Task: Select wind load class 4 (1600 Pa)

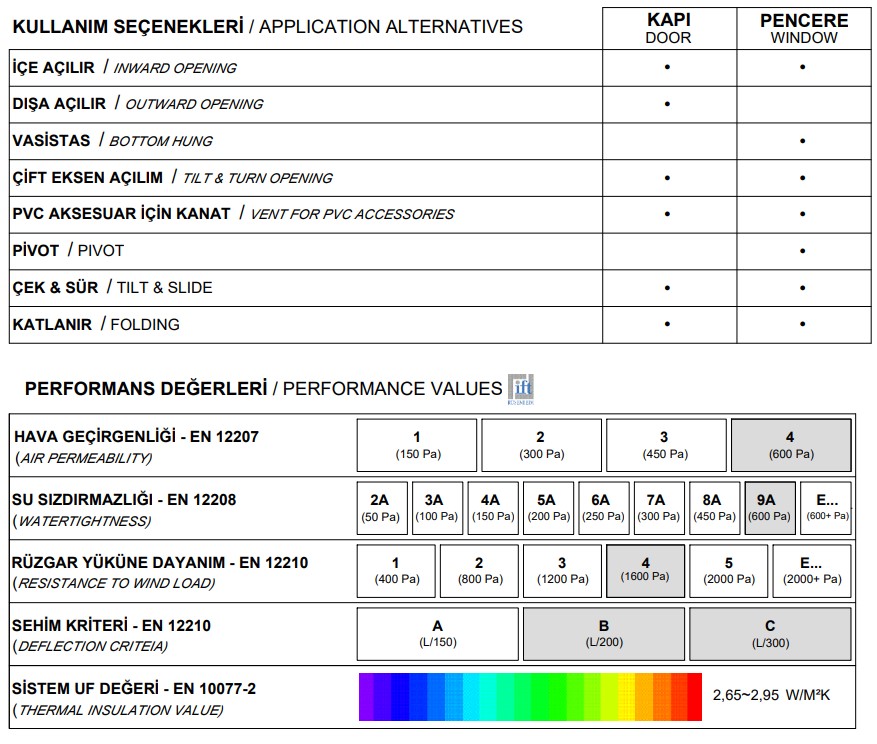Action: [x=645, y=571]
